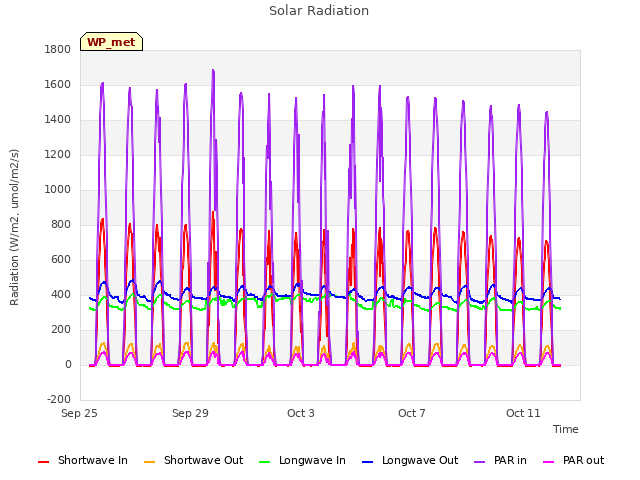640x480 pixels.
Task: Click the -200 y-axis tick label
Action: click(59, 399)
